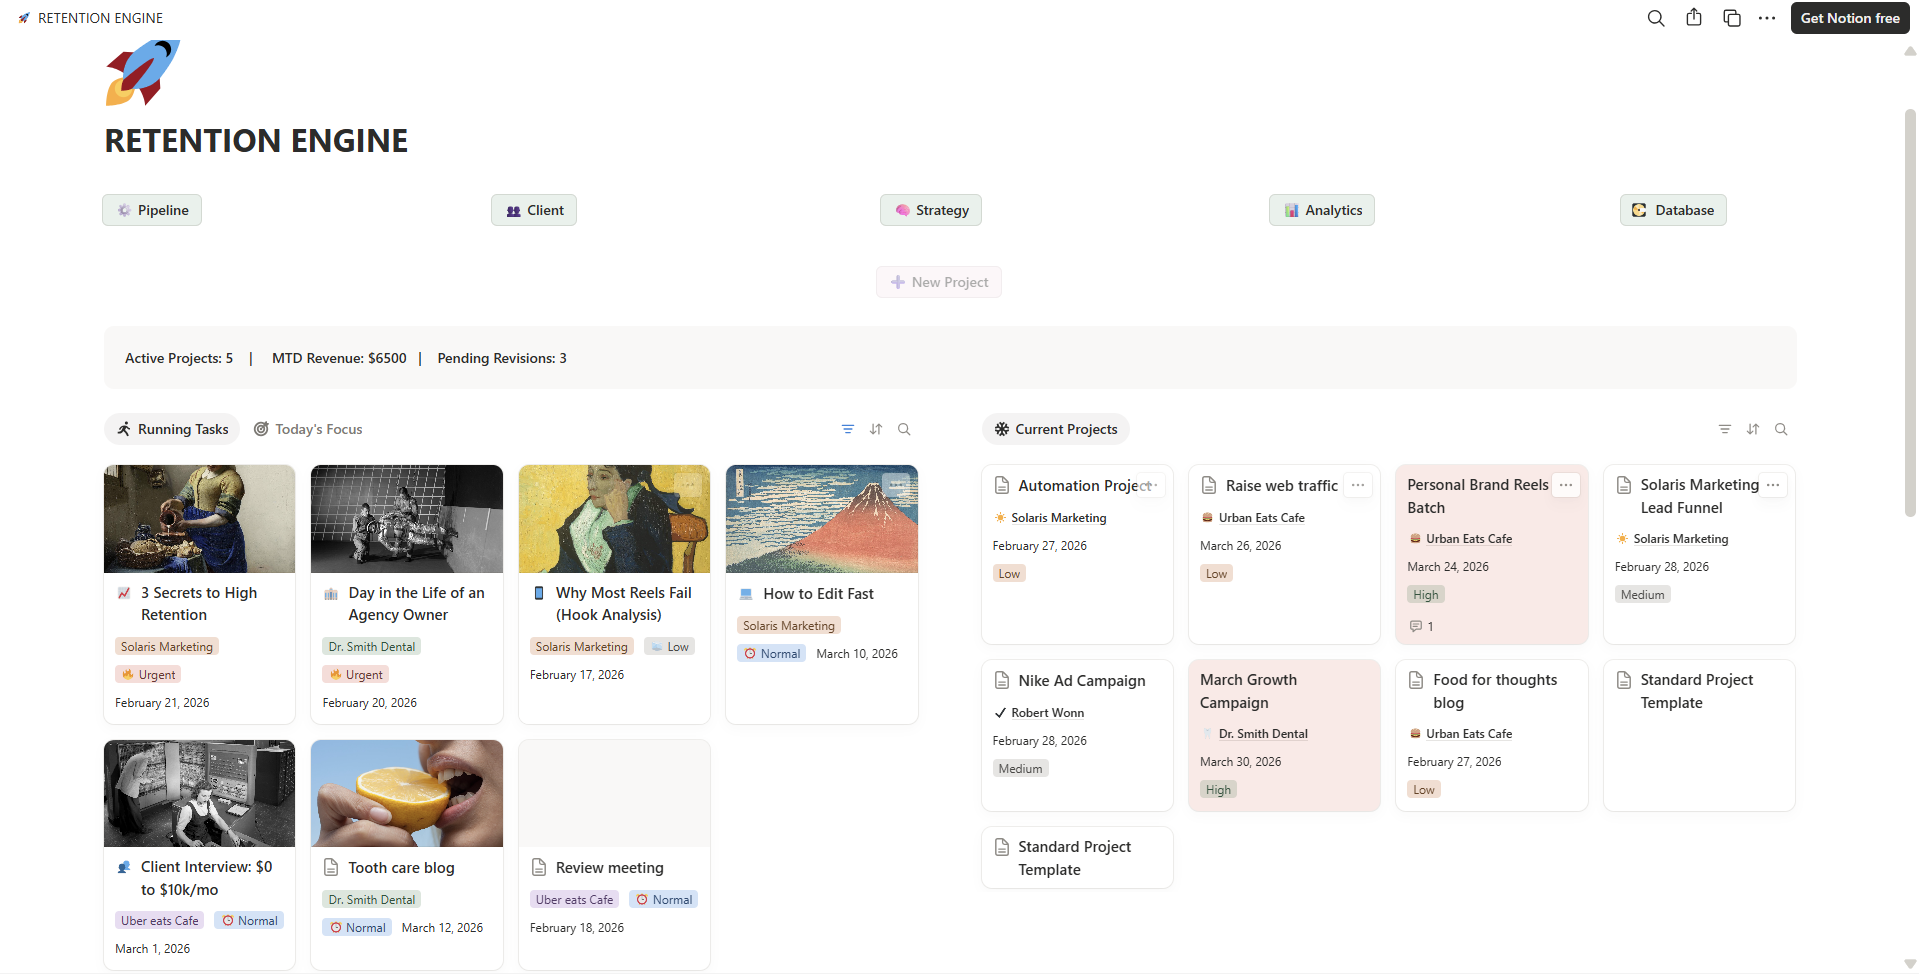Viewport: 1919px width, 974px height.
Task: Open Standard Project Template under Nike Ad Campaign
Action: [x=1077, y=858]
